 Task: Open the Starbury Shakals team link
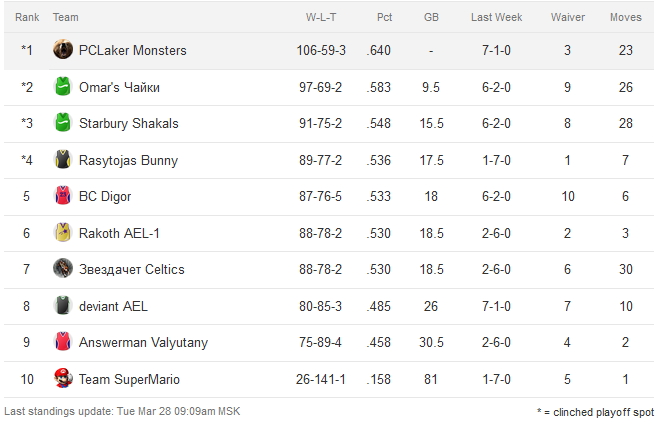tap(128, 124)
